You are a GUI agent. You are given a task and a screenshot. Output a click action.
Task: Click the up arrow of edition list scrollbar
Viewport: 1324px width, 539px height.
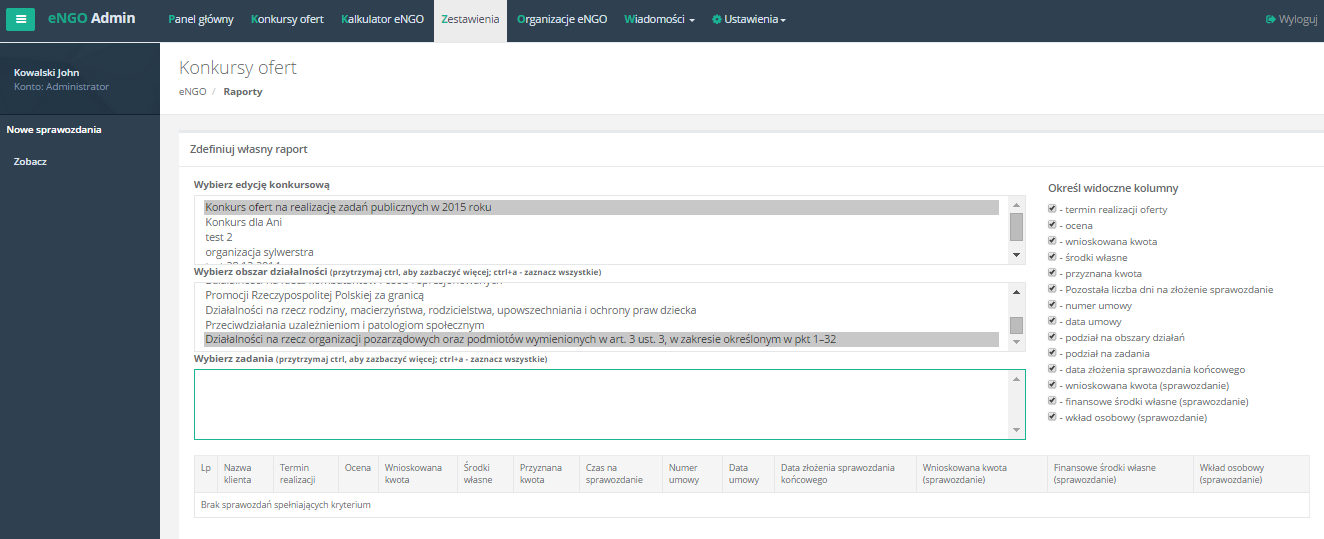(1017, 204)
